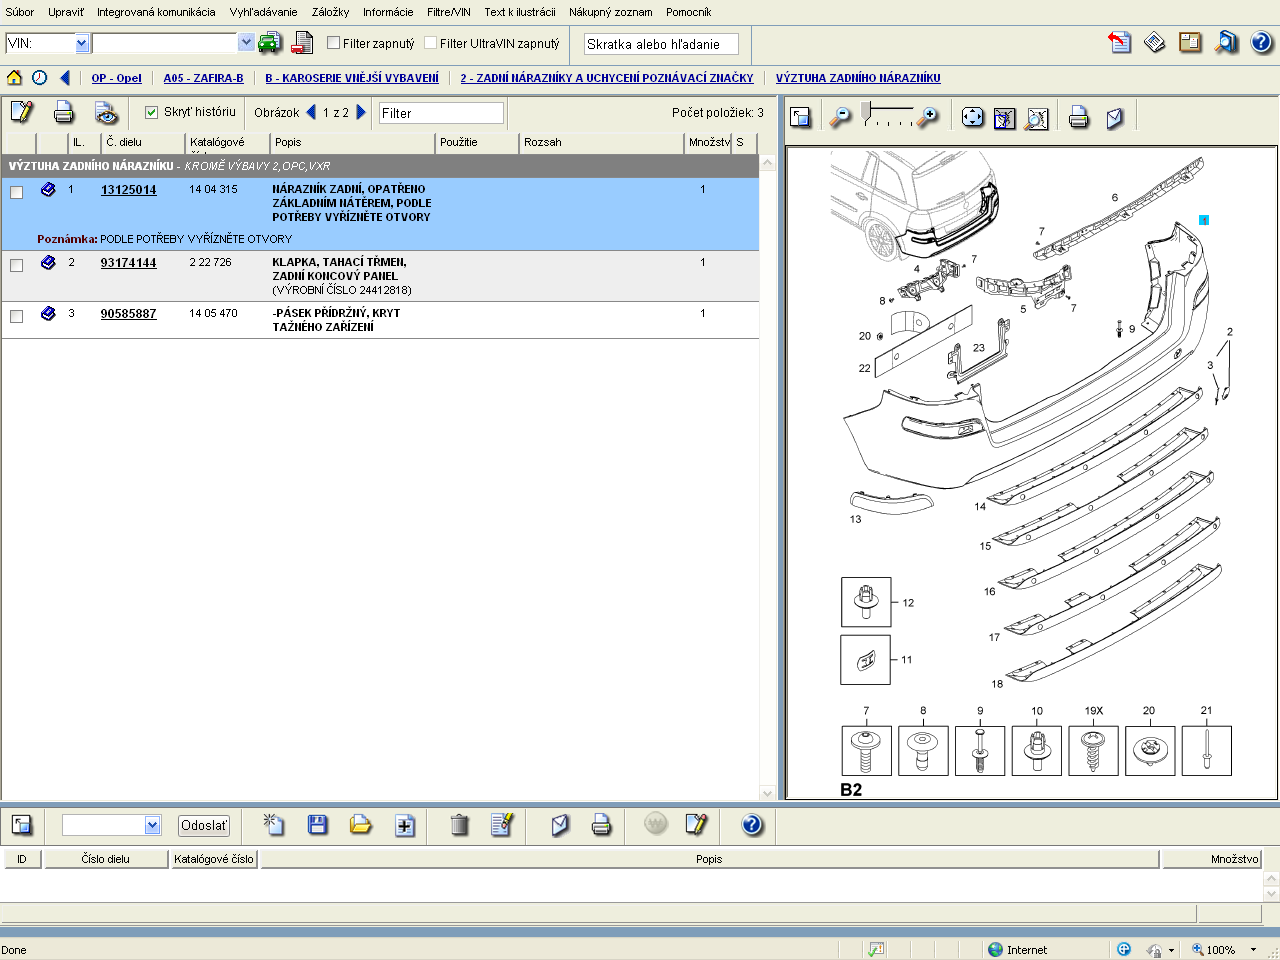Screen dimensions: 1280x960
Task: Click the zoom-out magnifier above the illustration
Action: click(841, 117)
